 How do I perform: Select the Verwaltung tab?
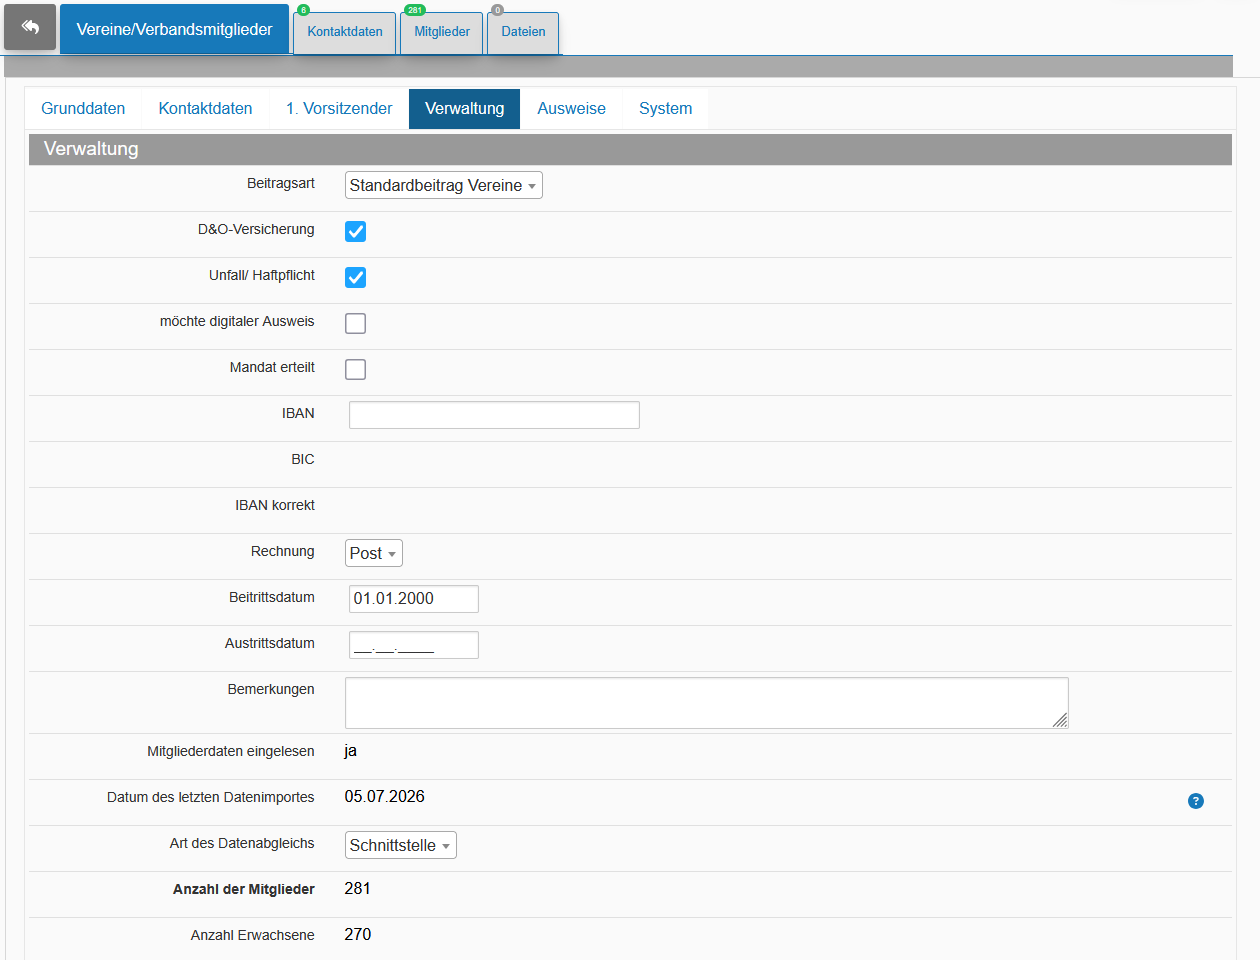464,108
